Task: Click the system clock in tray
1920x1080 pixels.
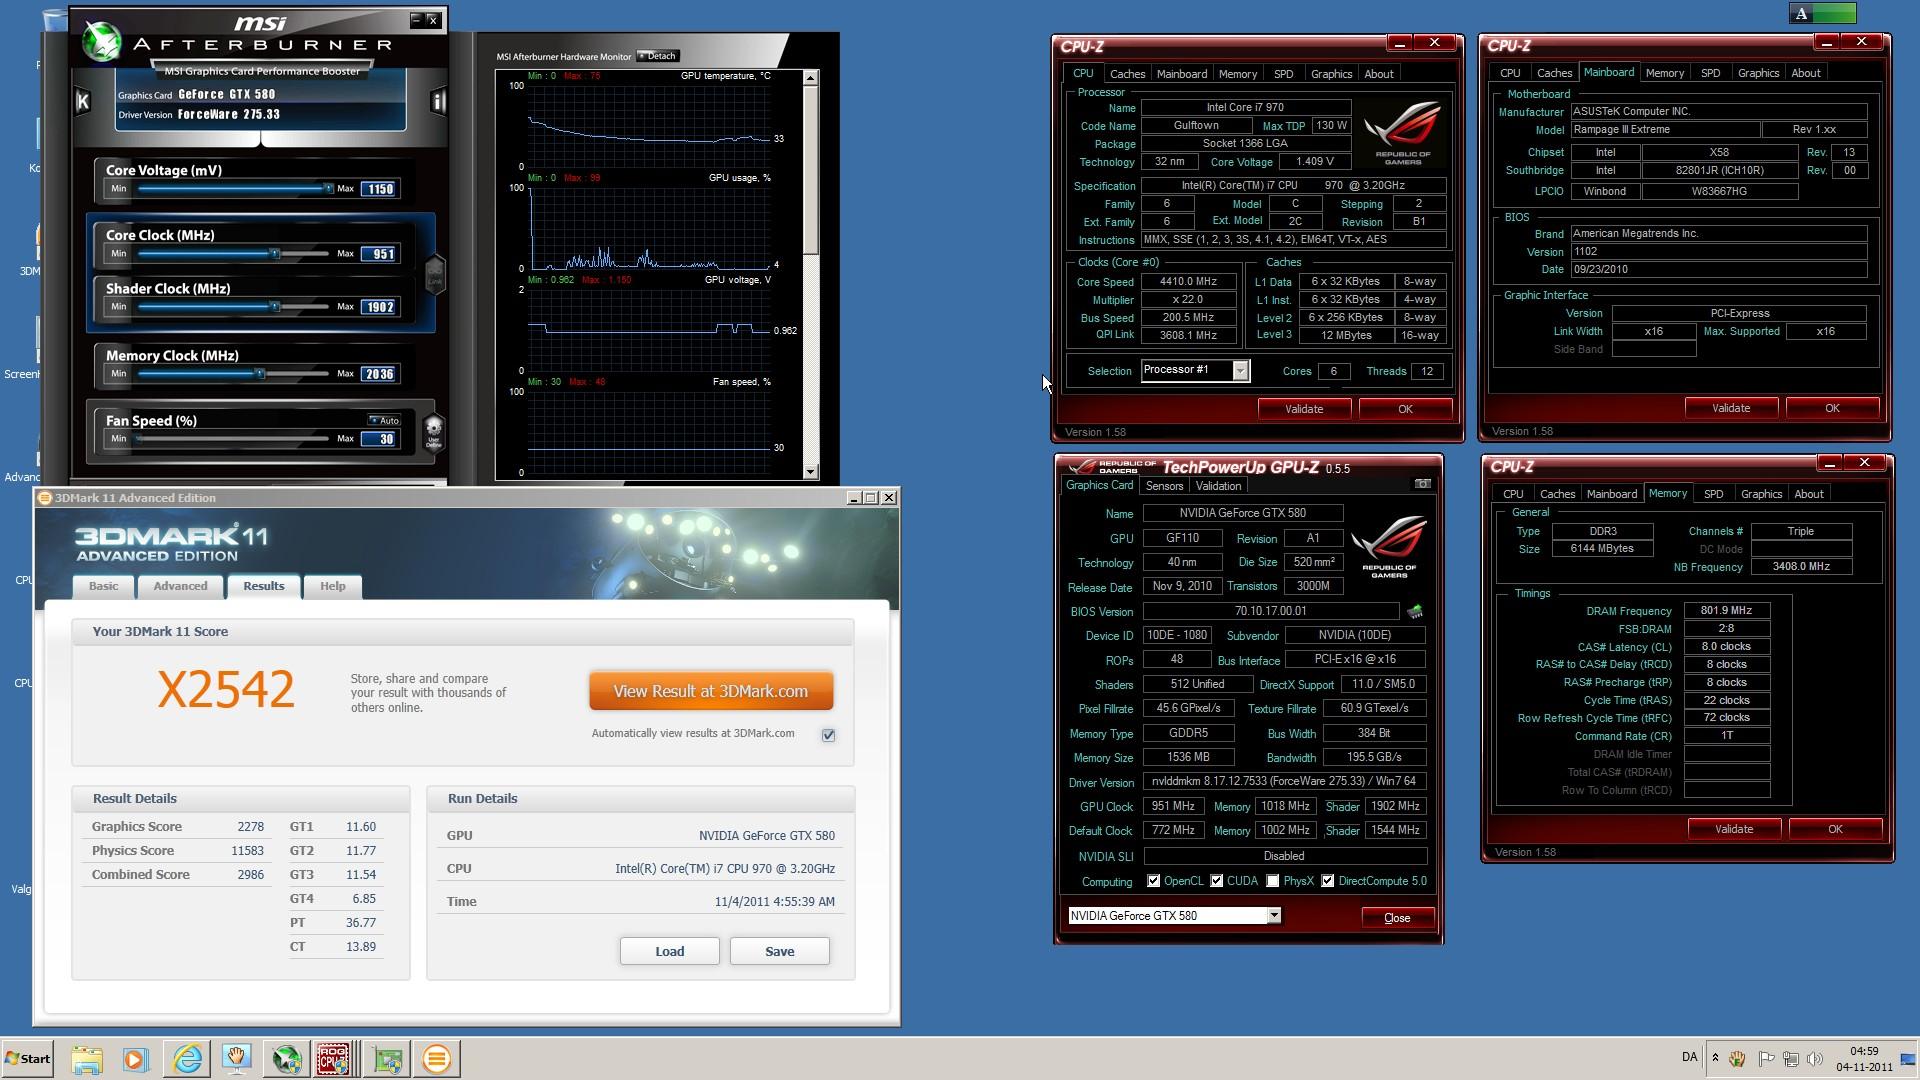Action: coord(1864,1059)
